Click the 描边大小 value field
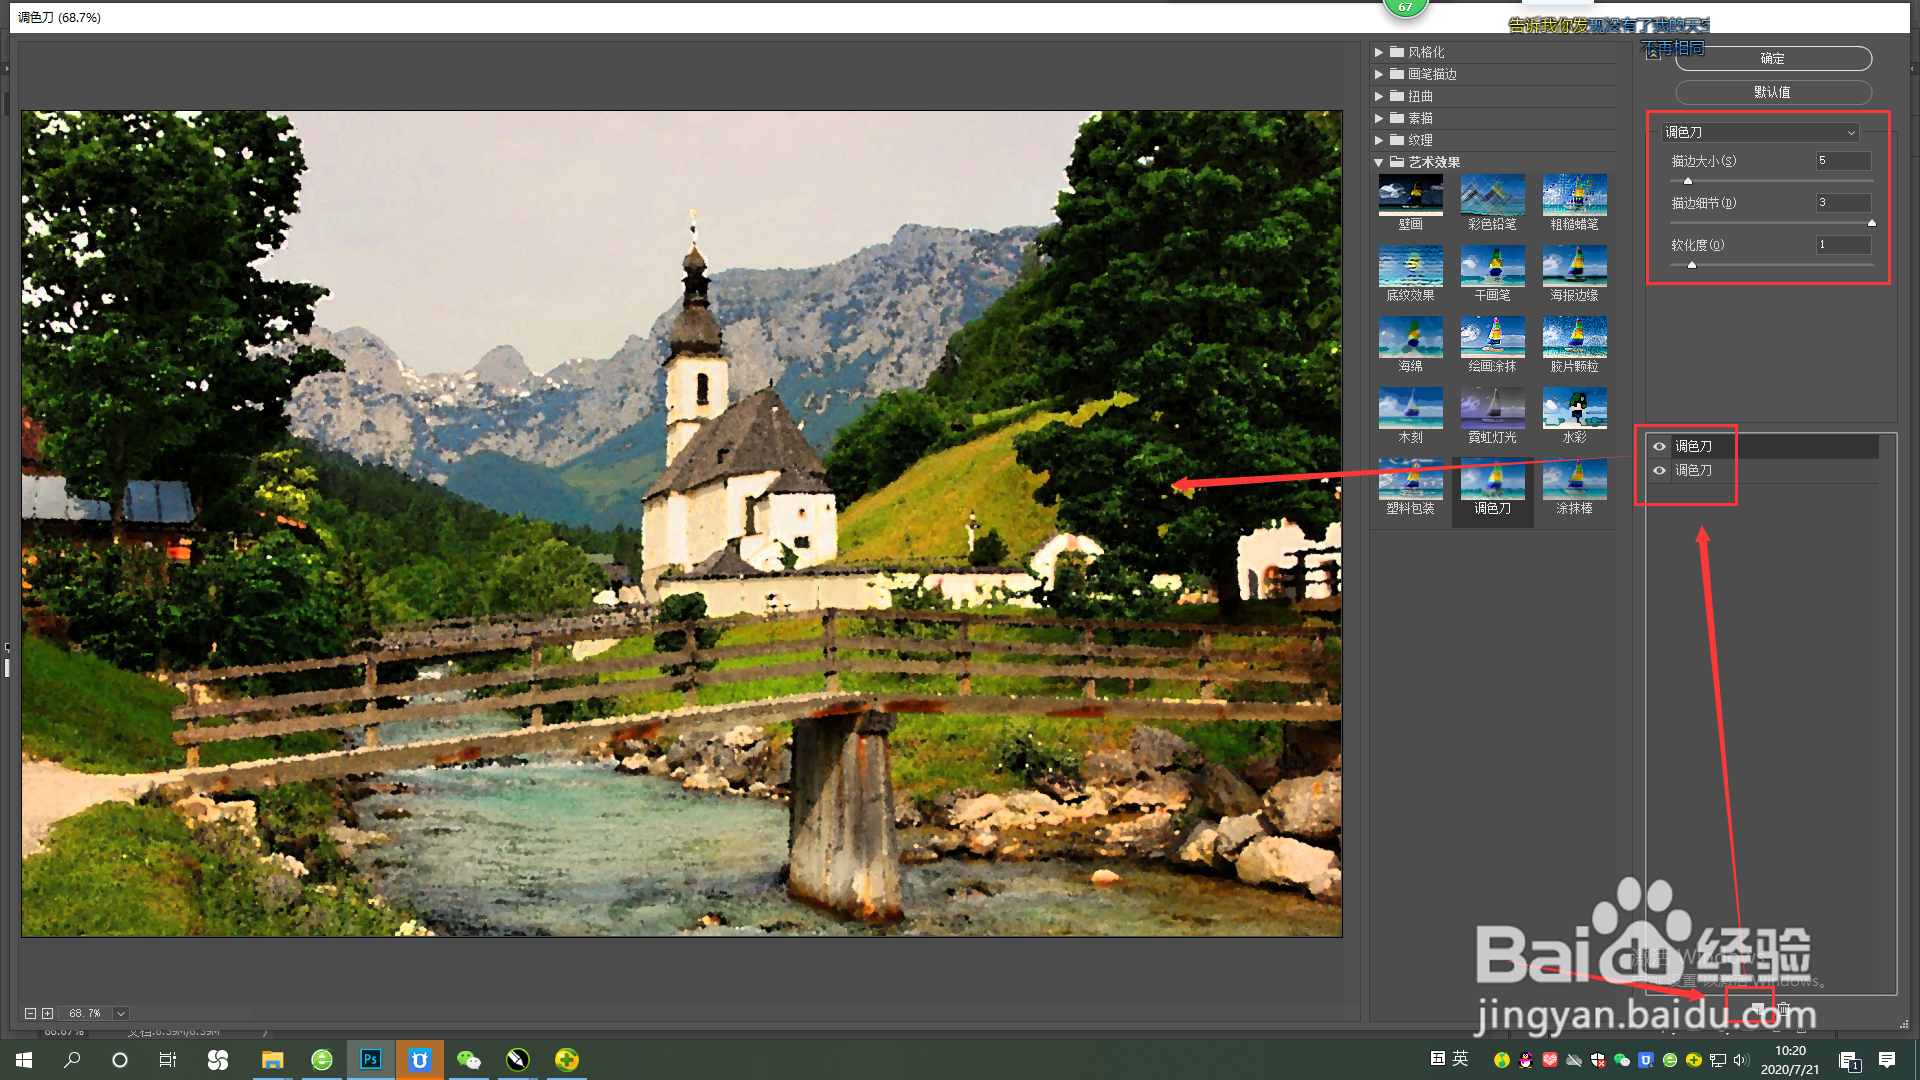Screen dimensions: 1920x1080 1844,161
